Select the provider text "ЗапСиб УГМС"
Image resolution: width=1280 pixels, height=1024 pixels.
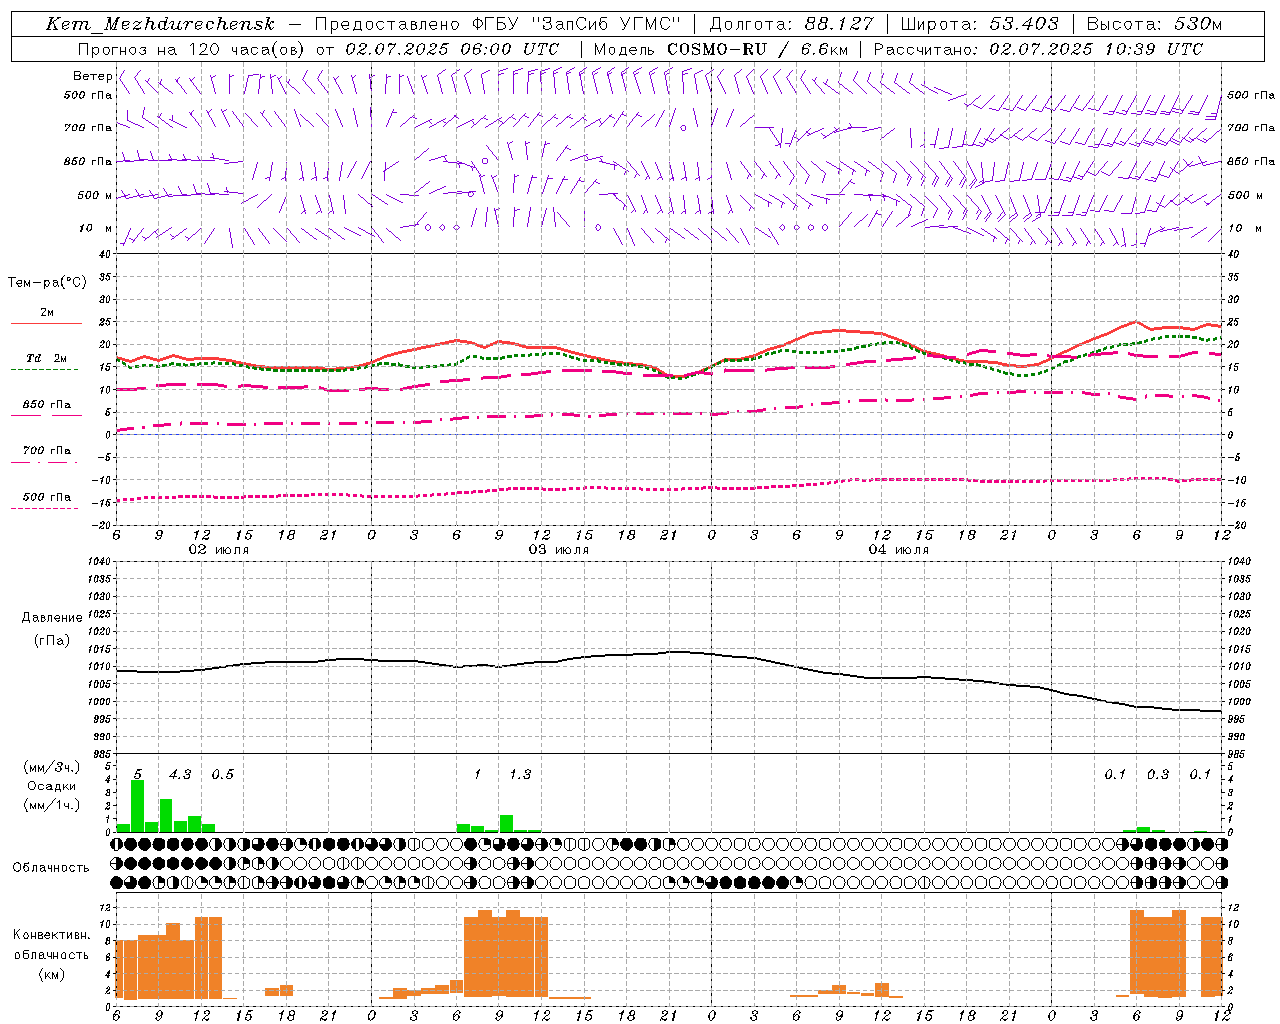608,24
